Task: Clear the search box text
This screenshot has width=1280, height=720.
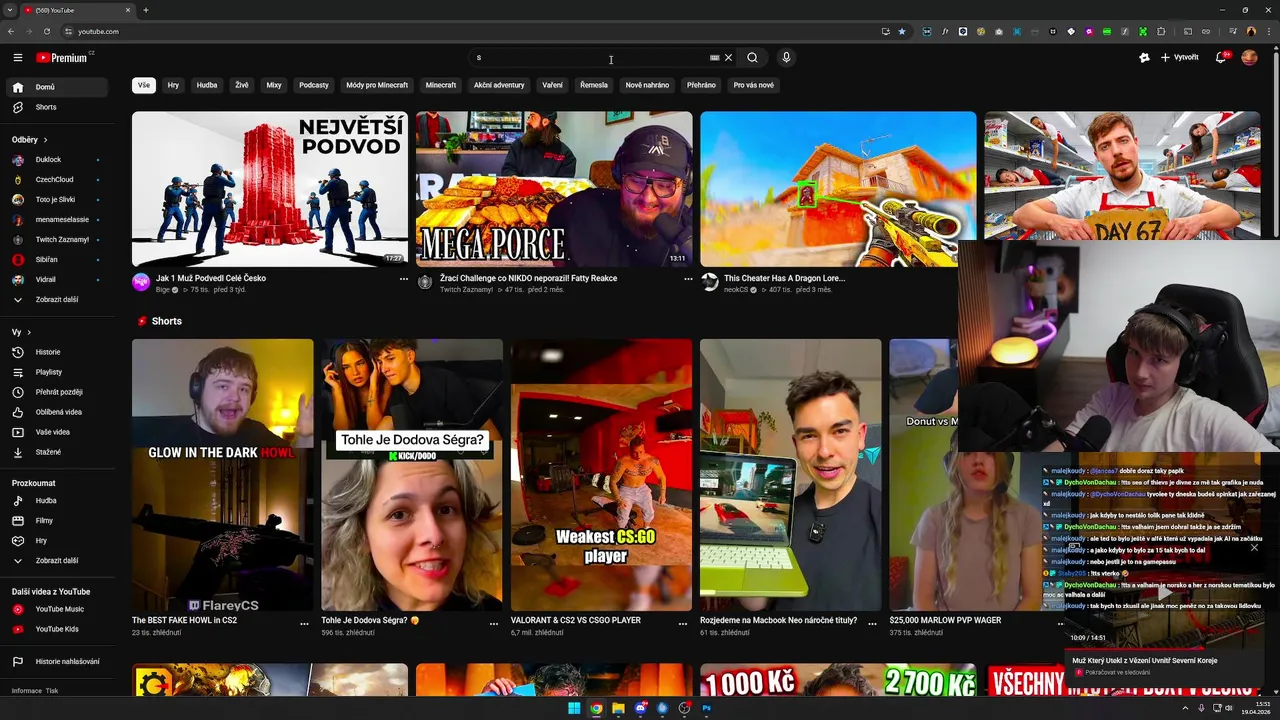Action: [728, 58]
